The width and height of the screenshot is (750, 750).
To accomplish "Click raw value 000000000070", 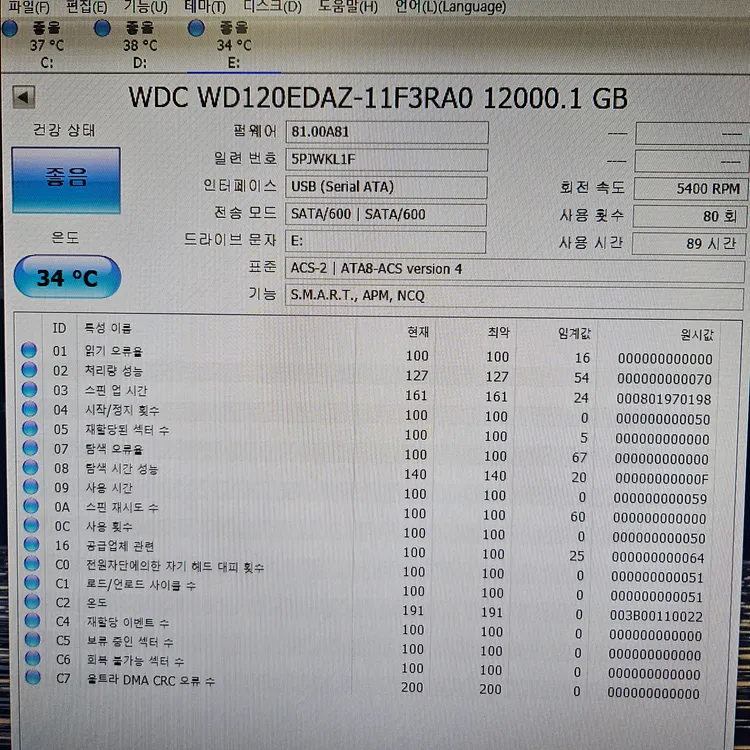I will coord(664,379).
